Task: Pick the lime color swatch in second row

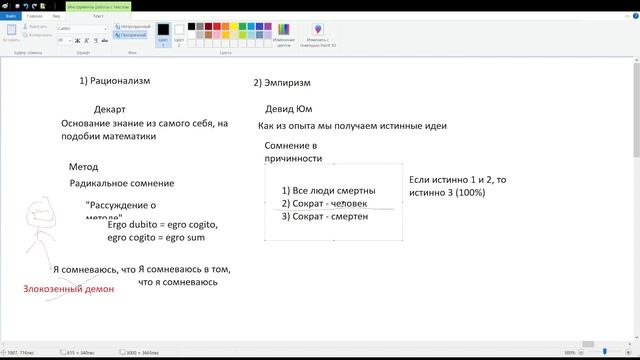Action: pos(242,35)
